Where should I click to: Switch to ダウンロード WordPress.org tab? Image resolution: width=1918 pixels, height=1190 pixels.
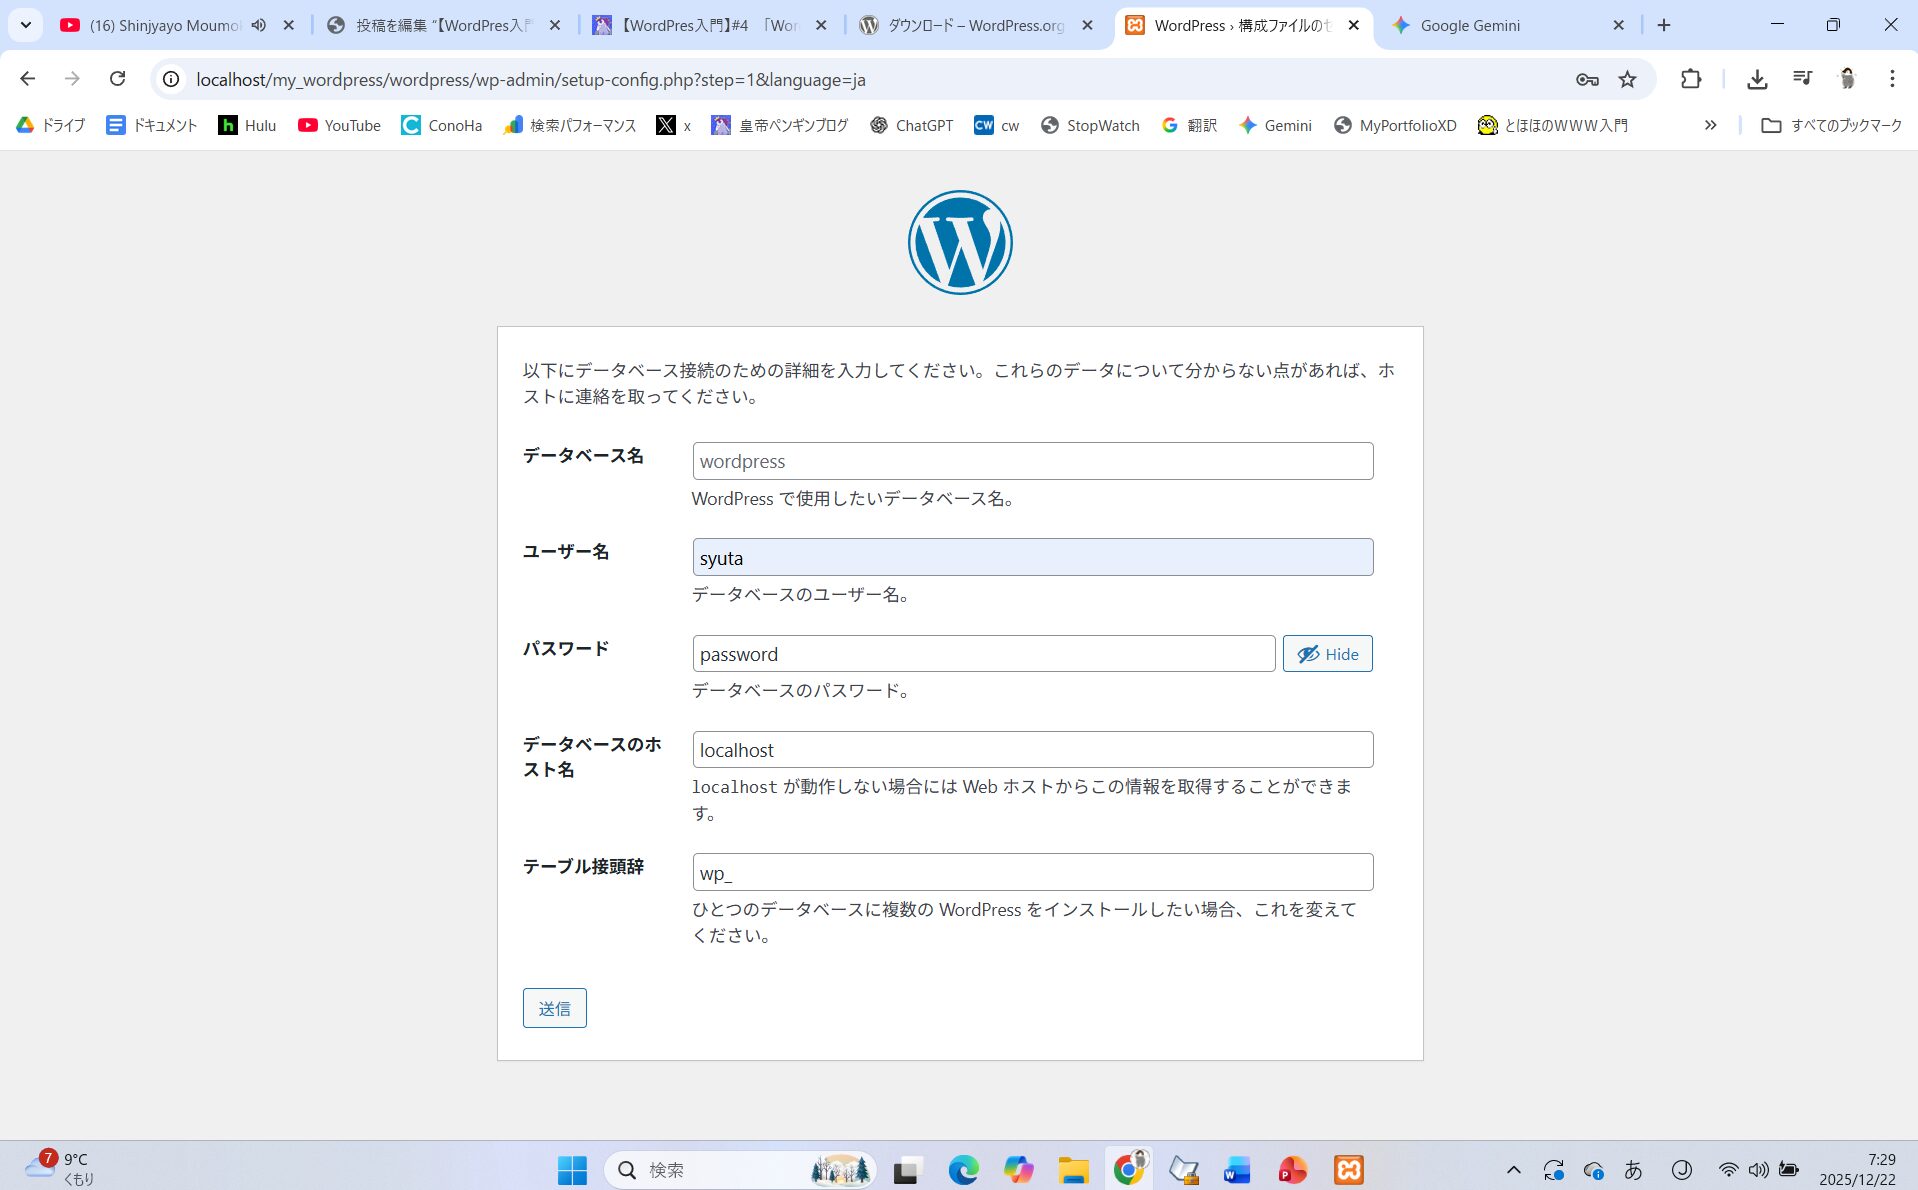point(975,25)
